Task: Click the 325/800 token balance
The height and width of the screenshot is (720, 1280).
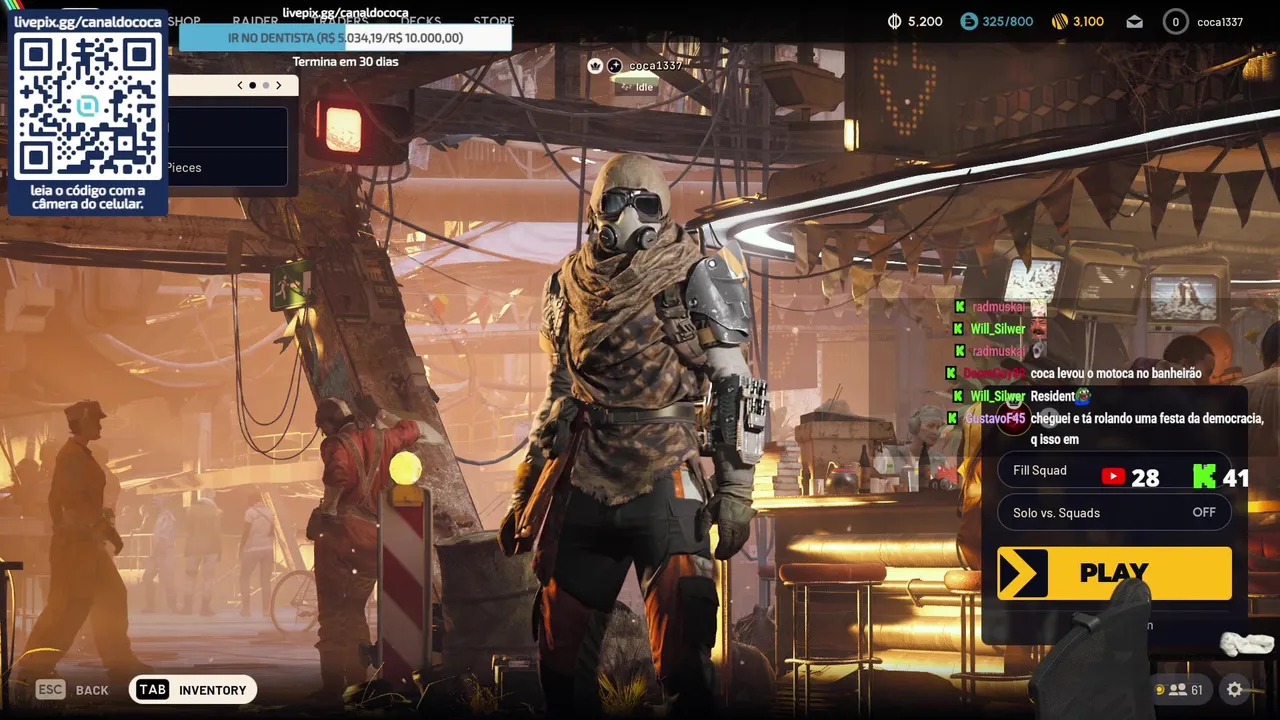Action: [x=1008, y=21]
